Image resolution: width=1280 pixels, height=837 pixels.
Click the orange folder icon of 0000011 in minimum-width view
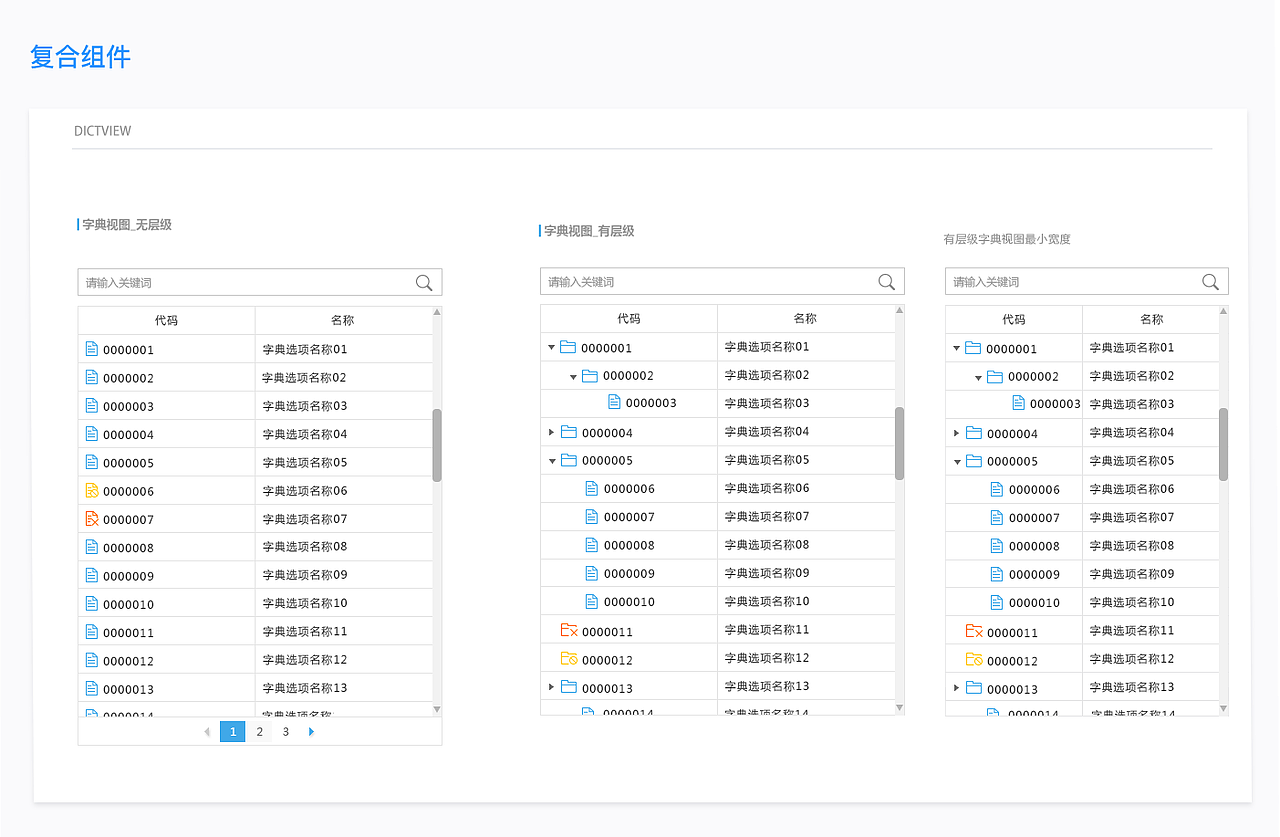(x=974, y=632)
